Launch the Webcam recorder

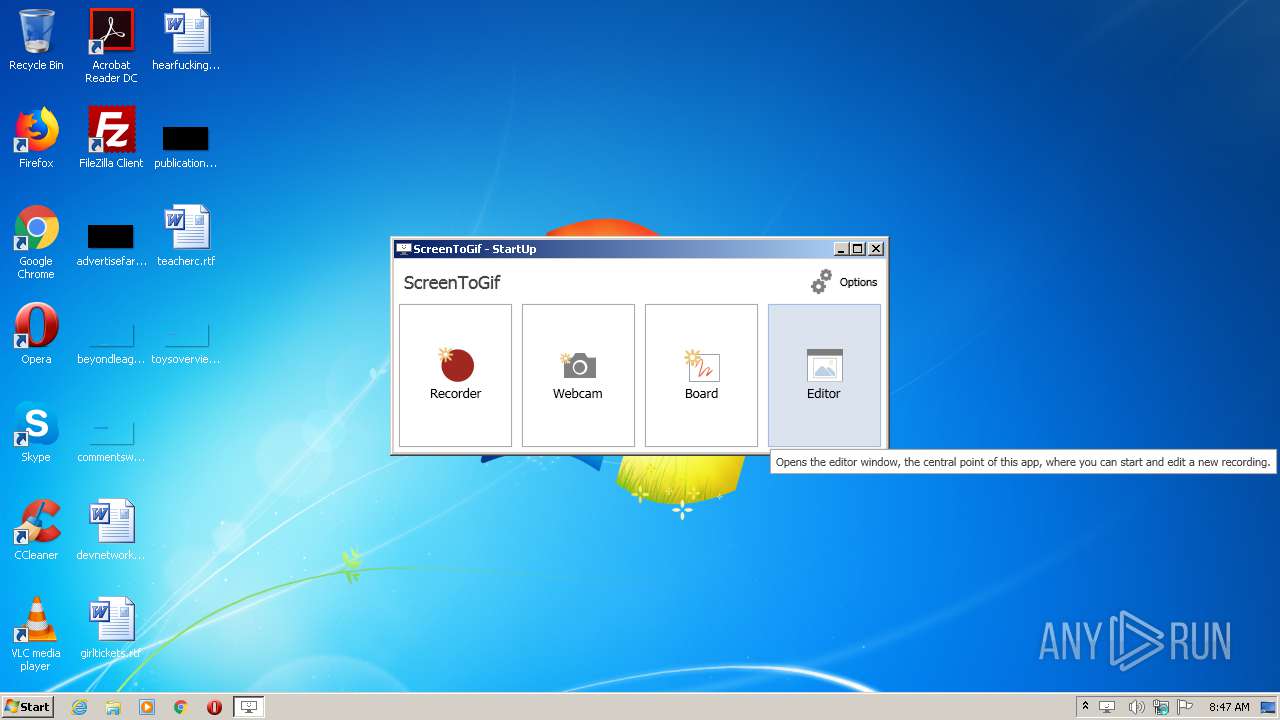pyautogui.click(x=578, y=375)
